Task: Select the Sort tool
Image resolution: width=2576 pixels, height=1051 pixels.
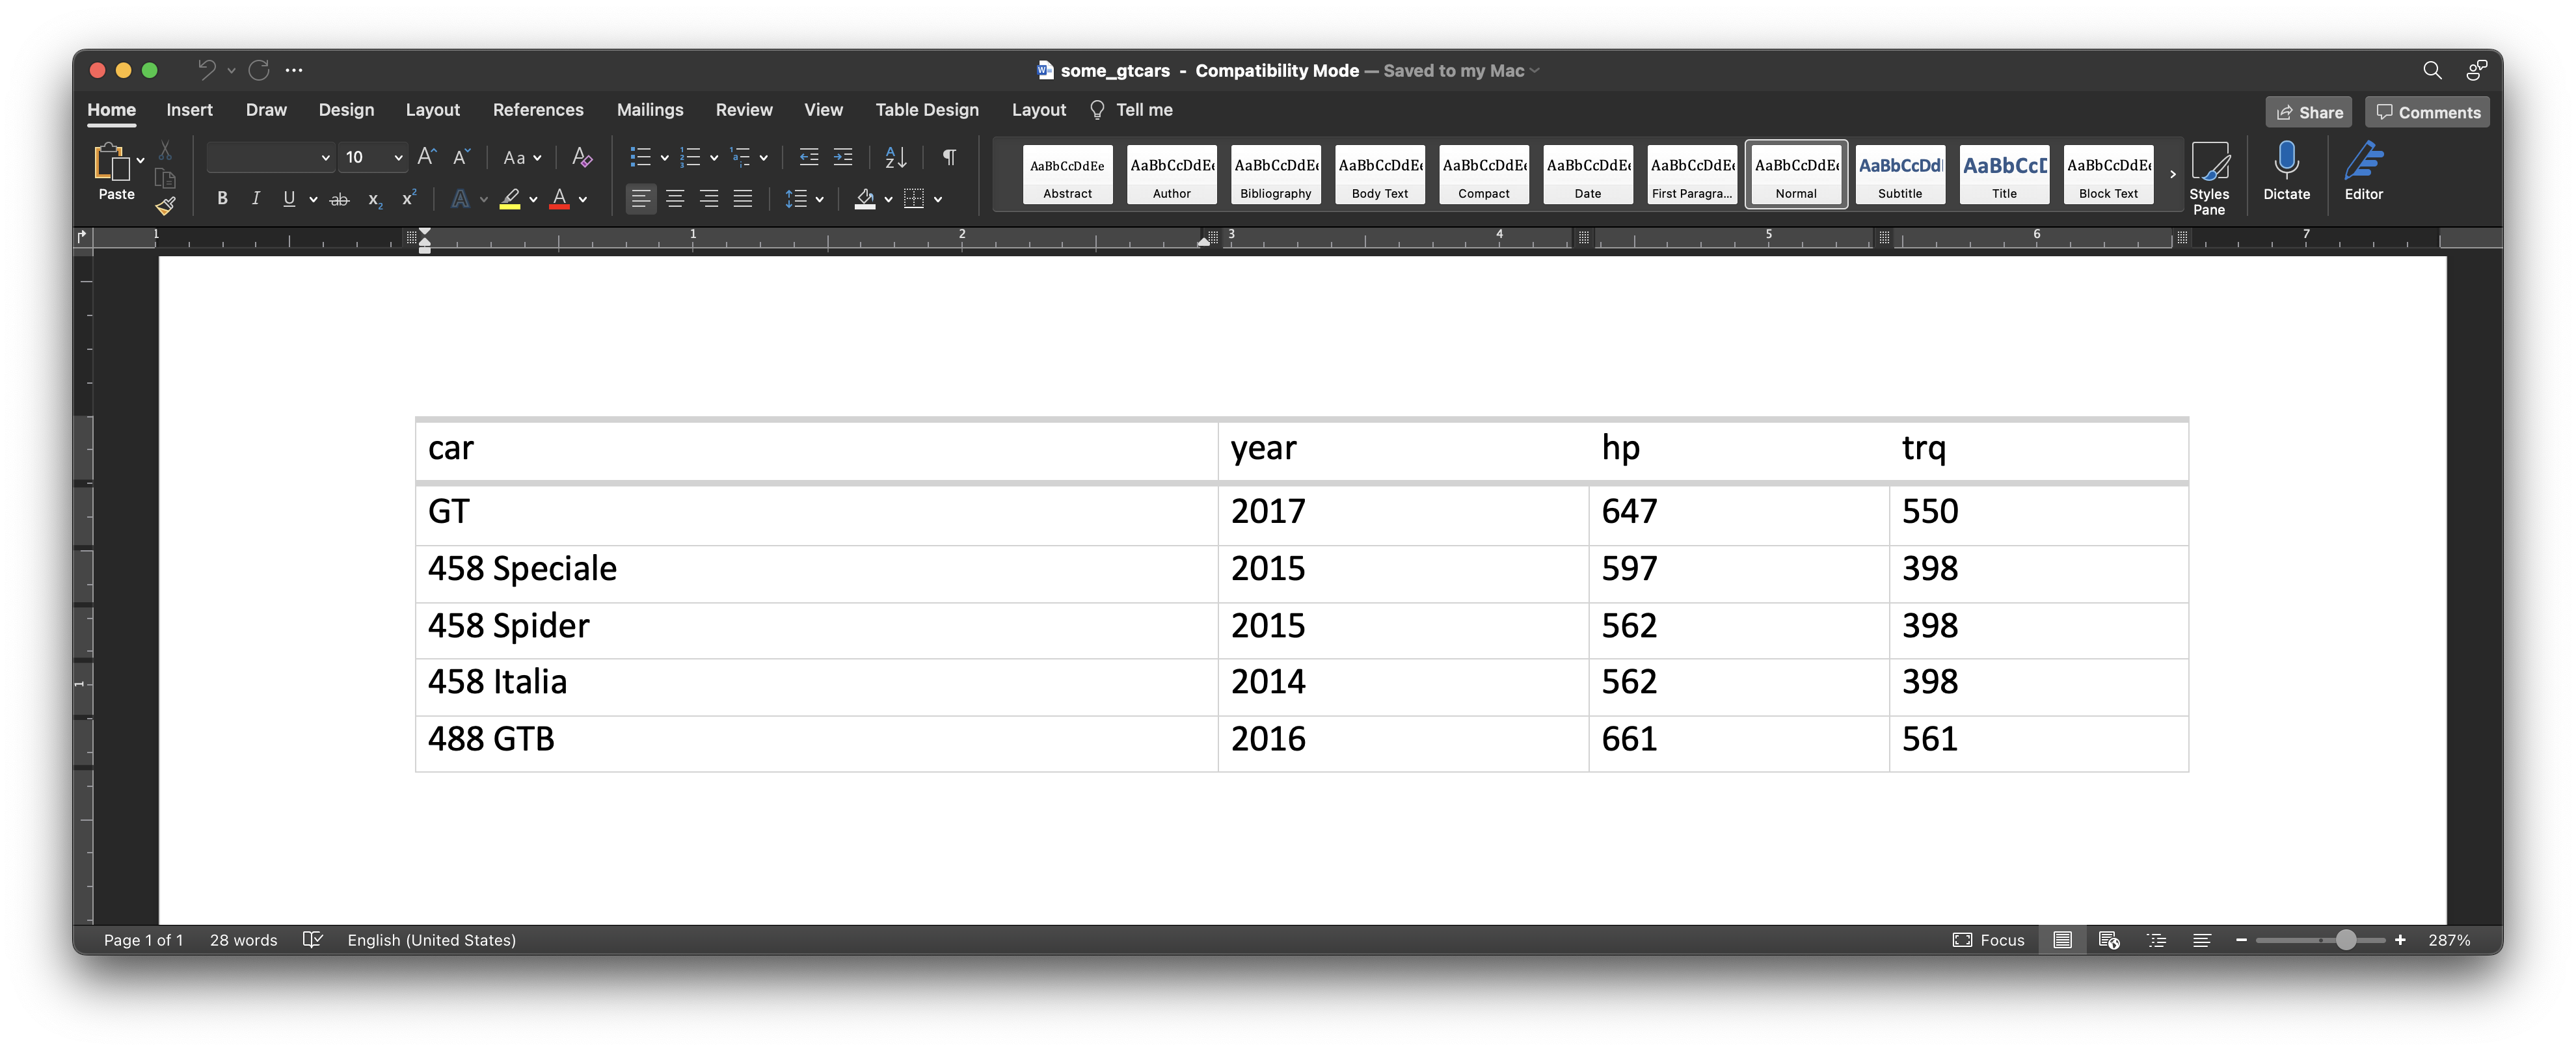Action: point(893,157)
